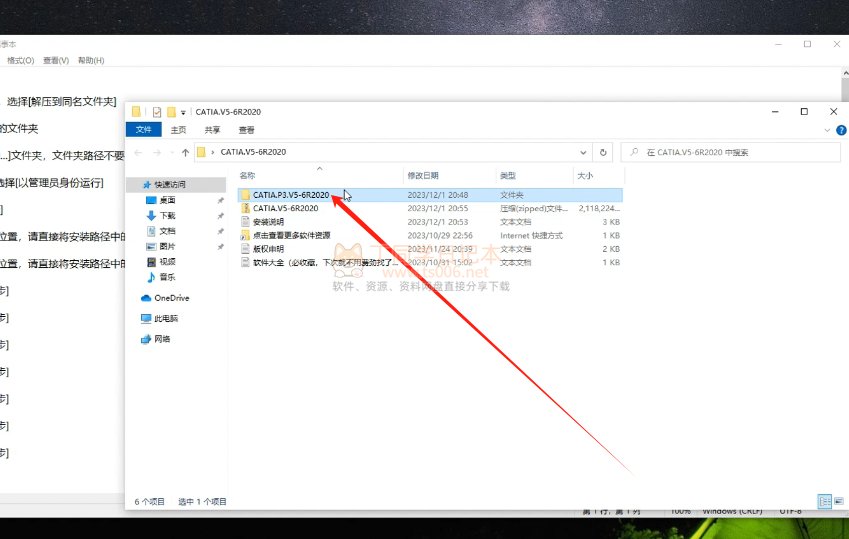This screenshot has width=849, height=539.
Task: Select the 点击查看更多软件资源 shortcut icon
Action: (245, 236)
